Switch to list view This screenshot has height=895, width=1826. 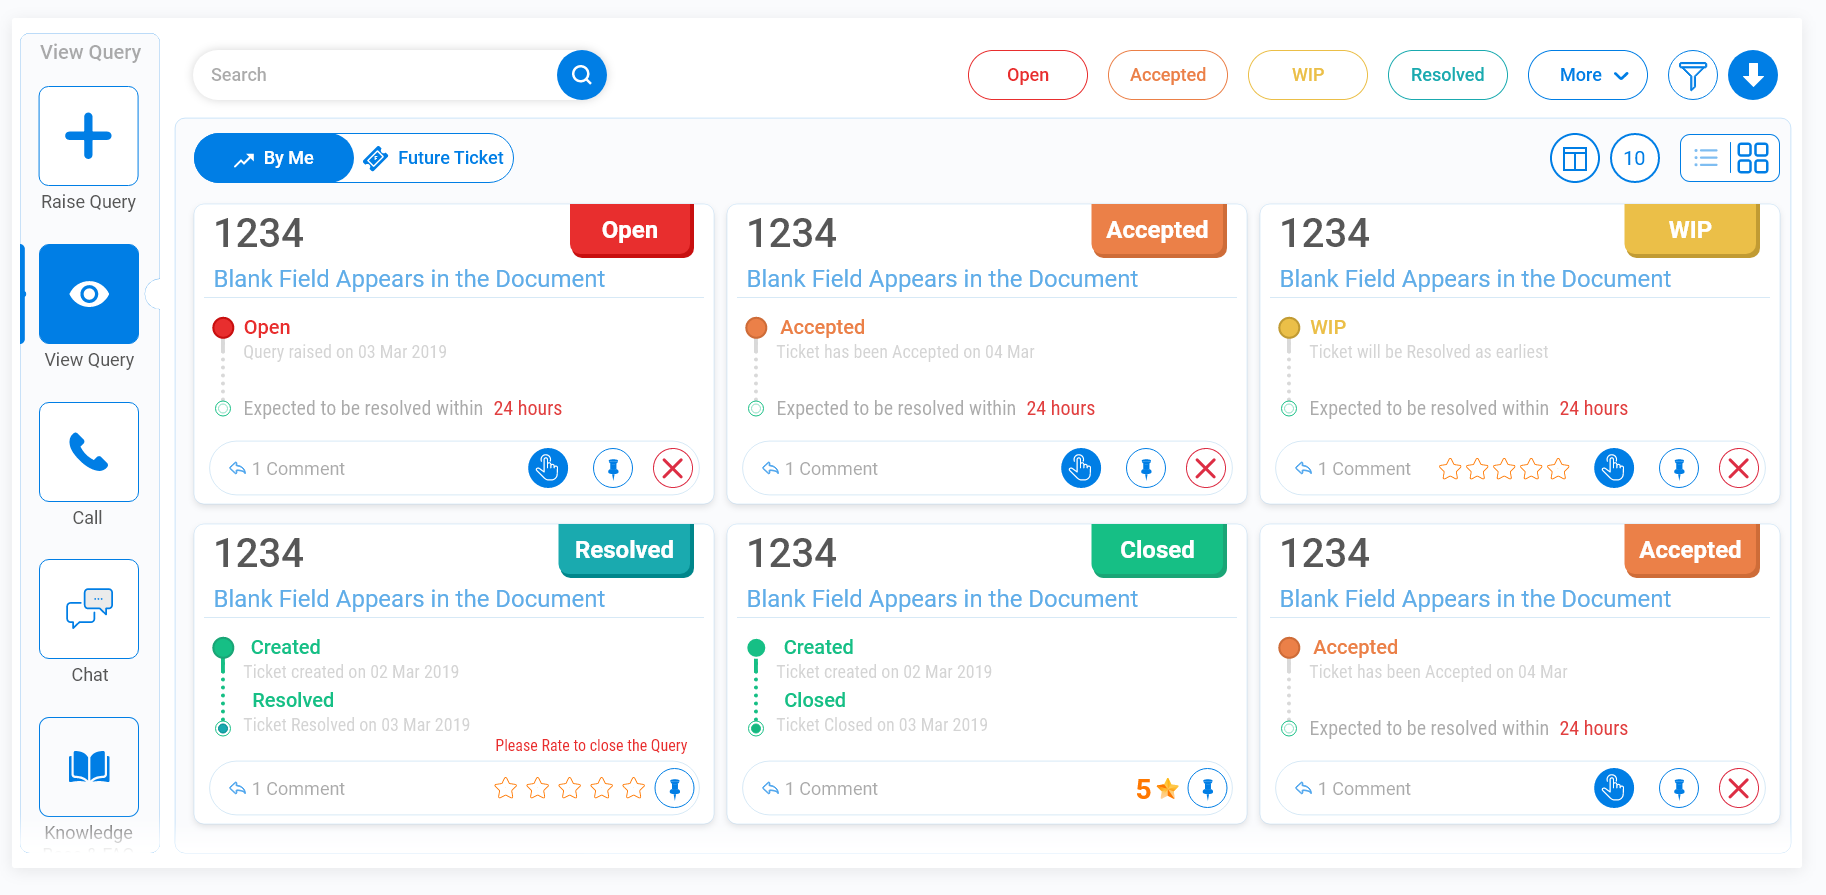tap(1706, 158)
